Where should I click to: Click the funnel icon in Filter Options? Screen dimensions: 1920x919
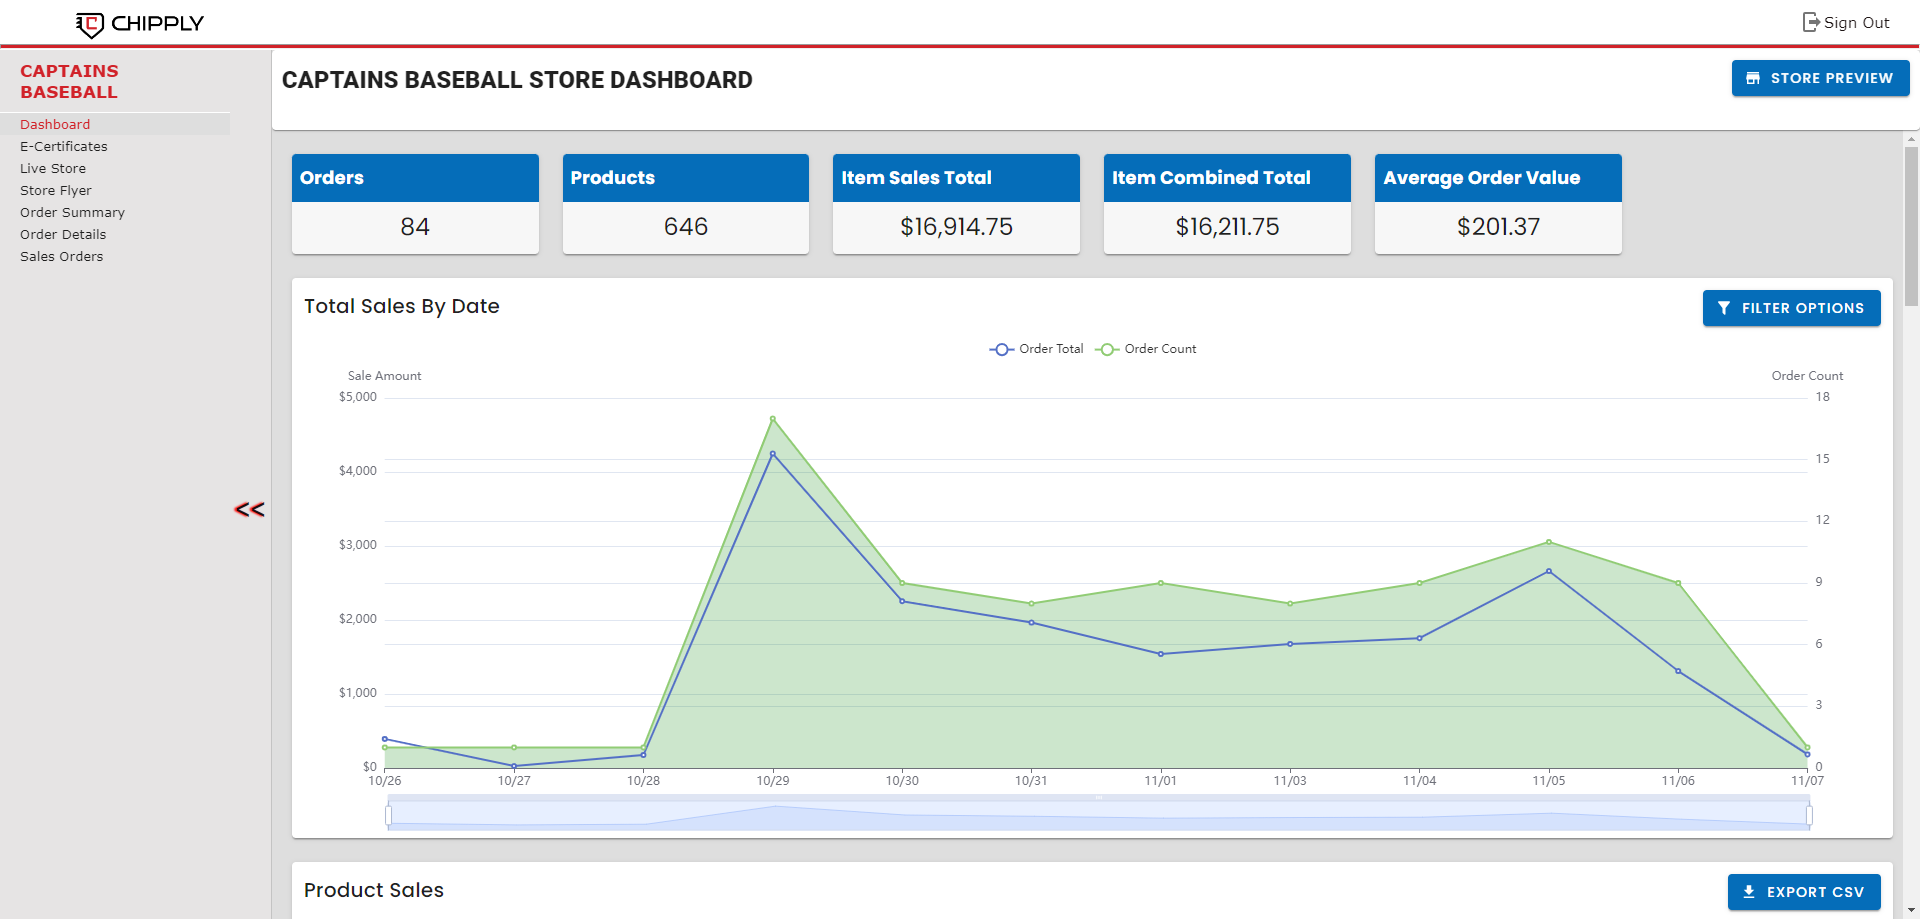(x=1724, y=308)
